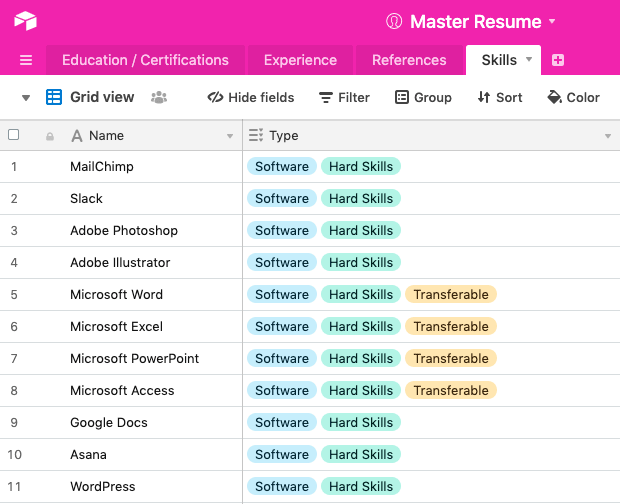Click the Type field multi-select icon
Image resolution: width=620 pixels, height=504 pixels.
256,135
